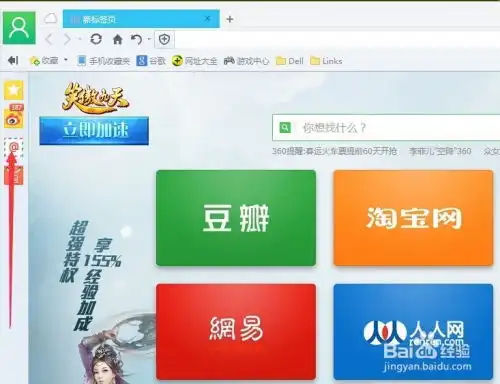Click the 收藏 favorites button
500x384 pixels.
(x=44, y=61)
